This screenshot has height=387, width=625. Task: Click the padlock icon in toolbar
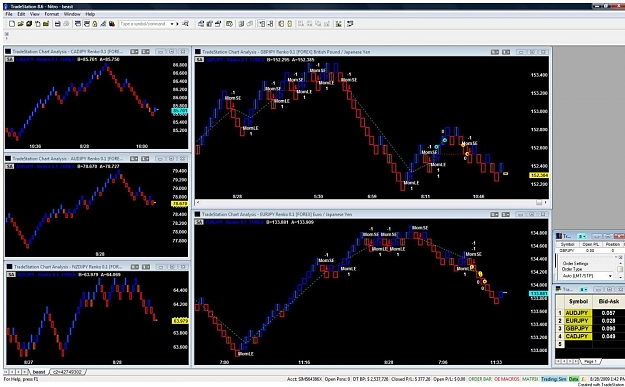click(95, 24)
